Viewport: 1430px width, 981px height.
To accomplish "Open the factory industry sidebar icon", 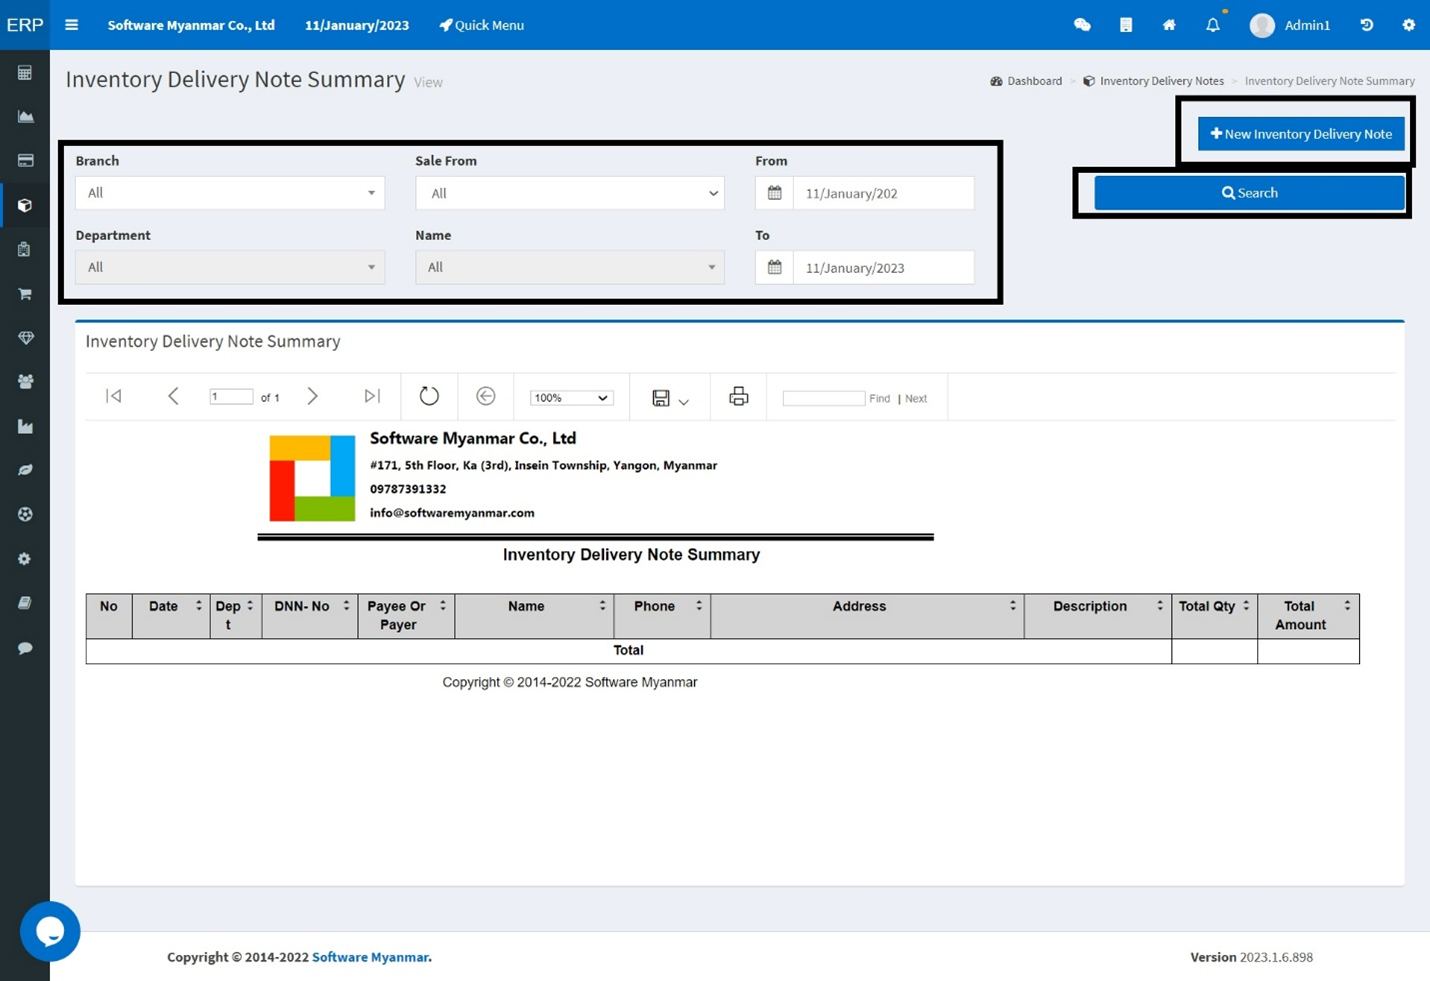I will pos(25,426).
